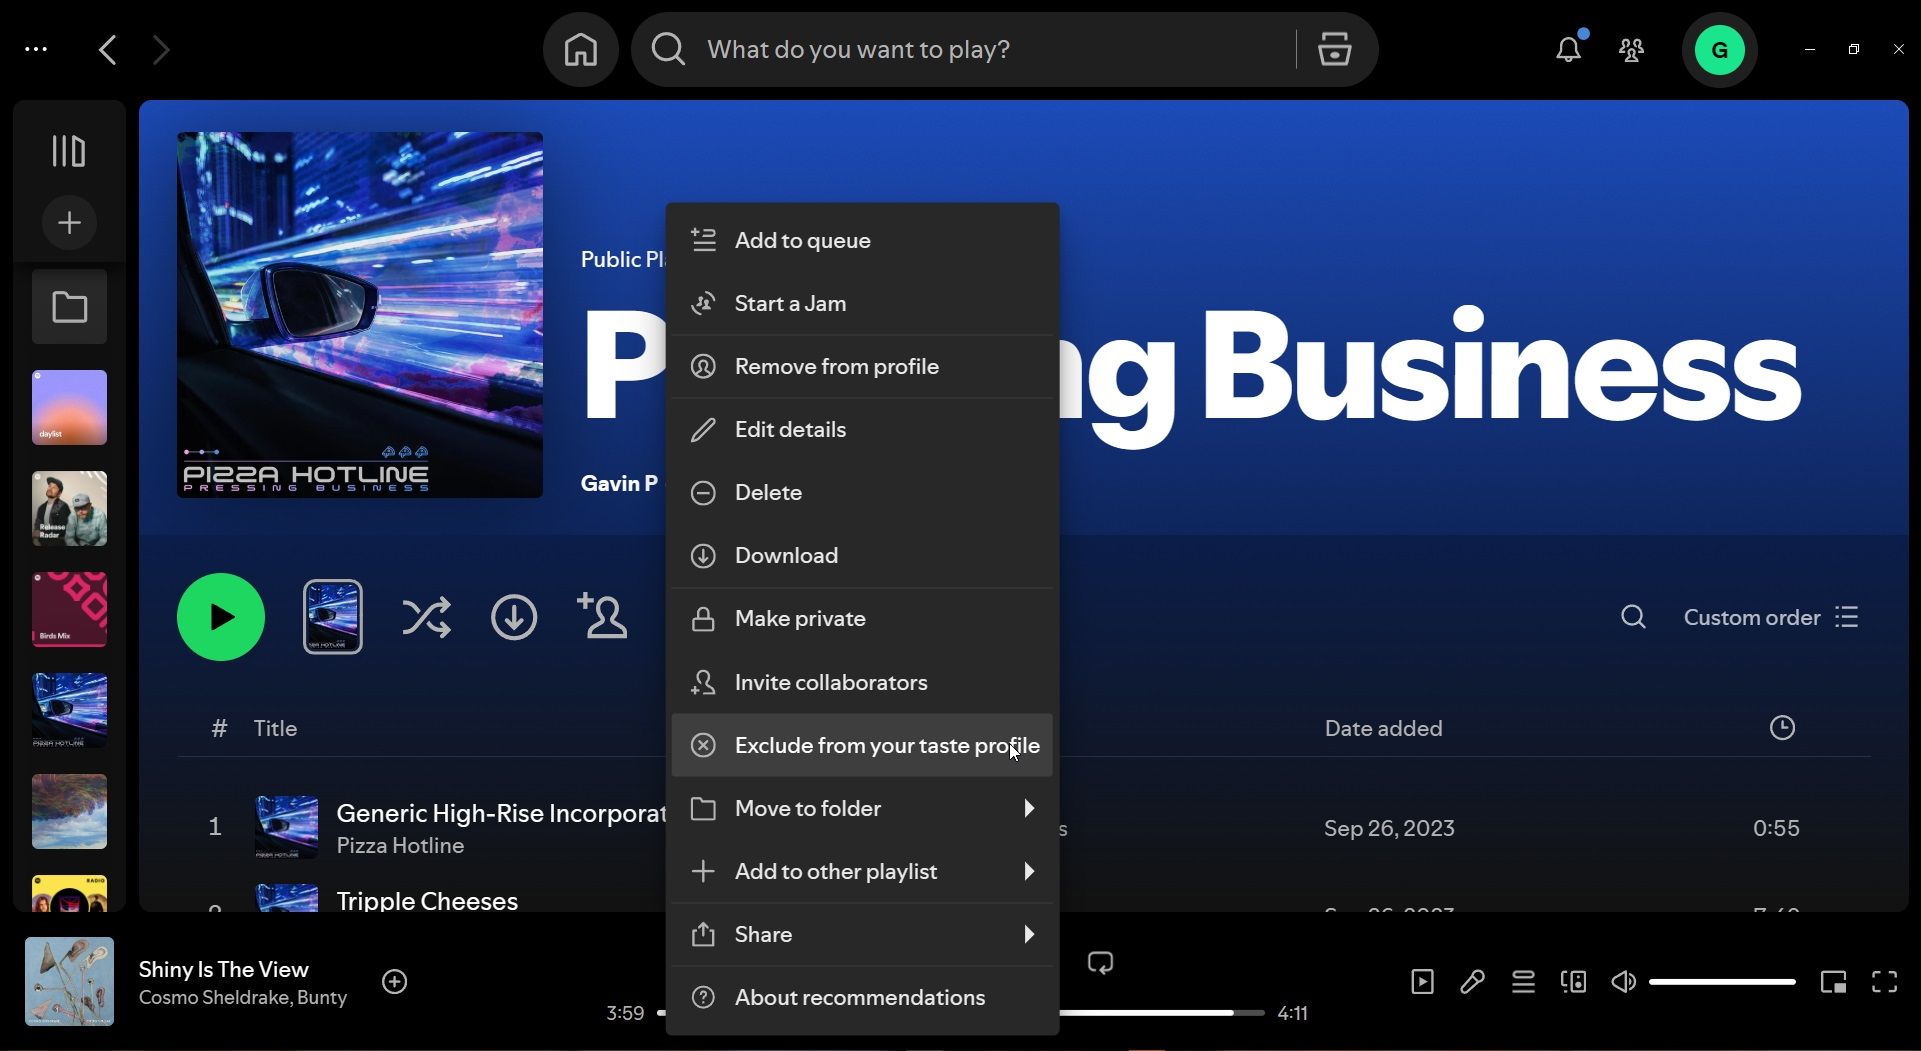Choose Add to queue
This screenshot has height=1051, width=1921.
(862, 240)
